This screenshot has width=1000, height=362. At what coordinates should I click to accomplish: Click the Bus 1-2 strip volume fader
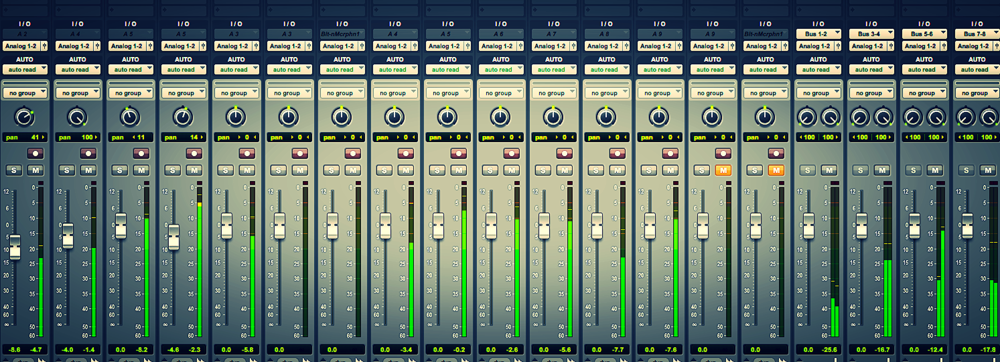(x=809, y=226)
